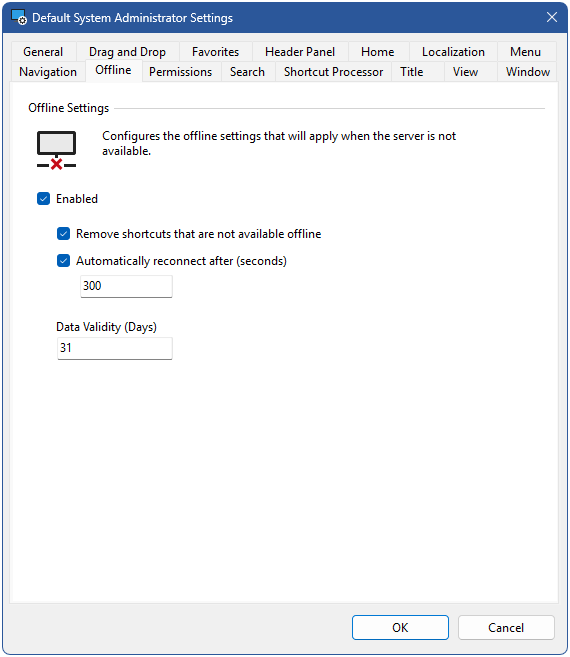Uncheck the Enabled checkbox

click(44, 199)
